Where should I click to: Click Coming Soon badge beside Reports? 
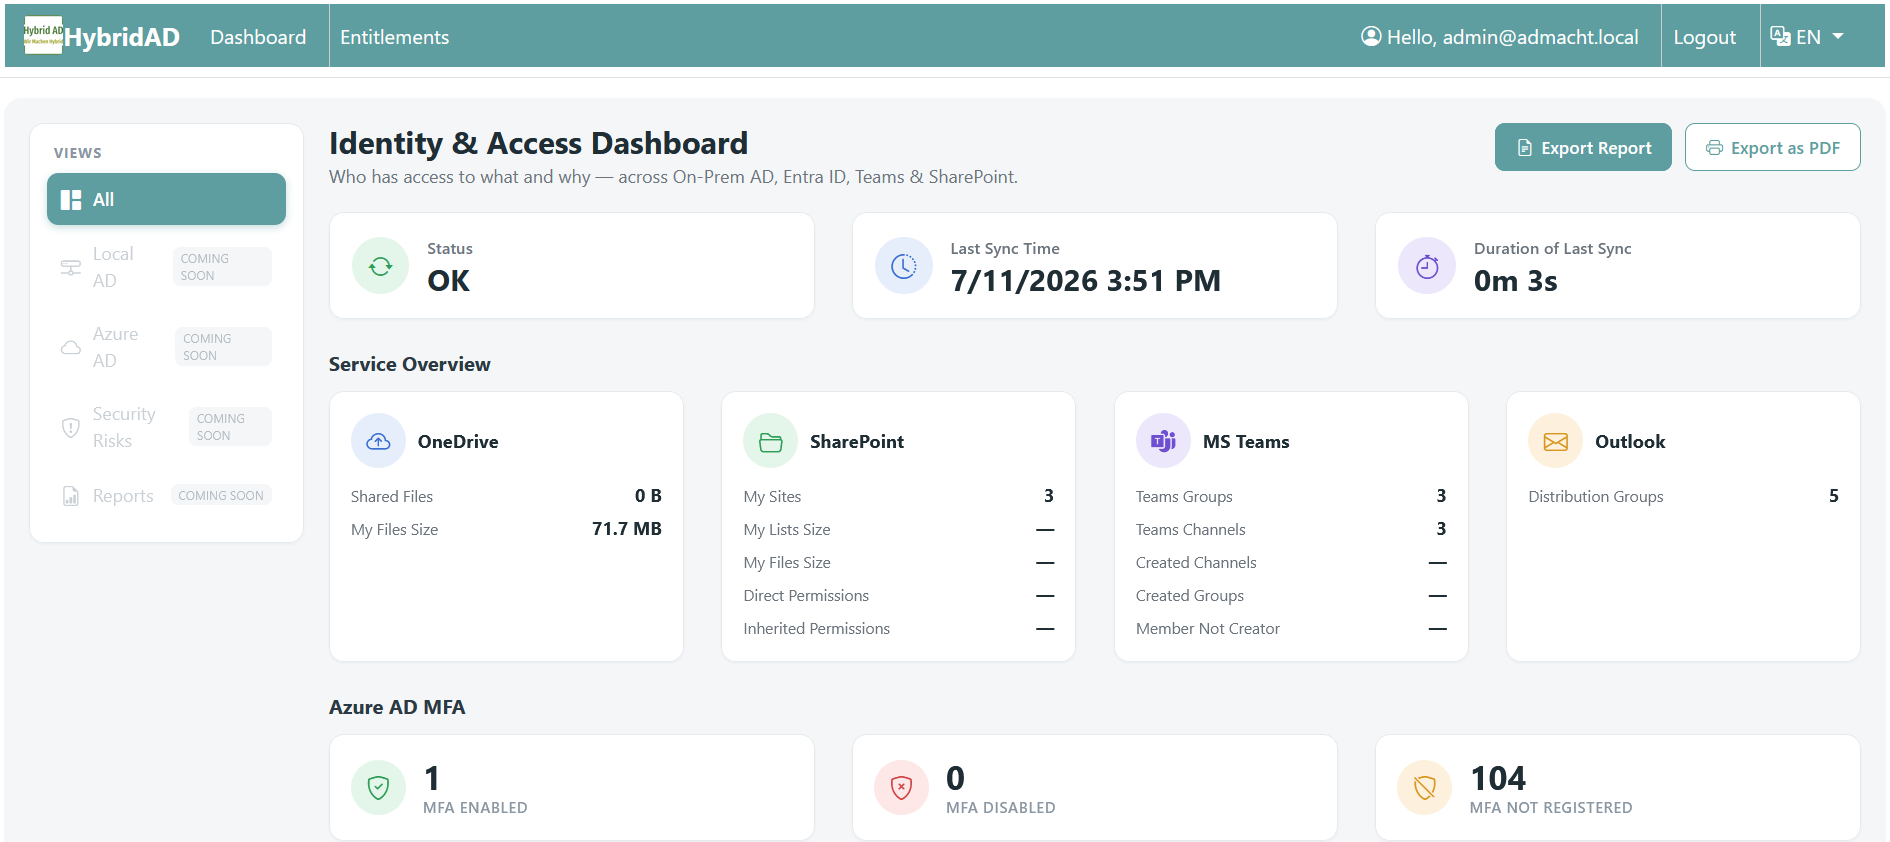pos(221,495)
